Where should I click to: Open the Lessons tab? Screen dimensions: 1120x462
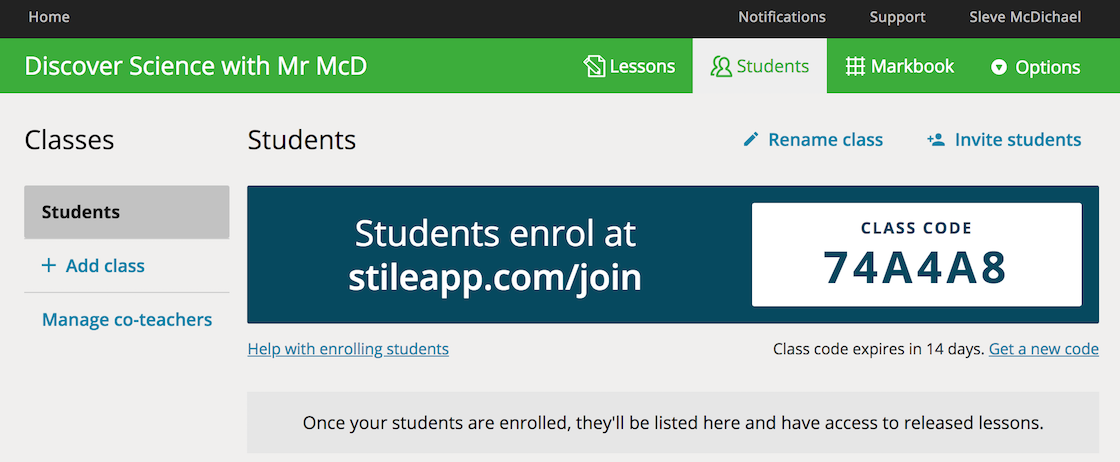coord(629,66)
